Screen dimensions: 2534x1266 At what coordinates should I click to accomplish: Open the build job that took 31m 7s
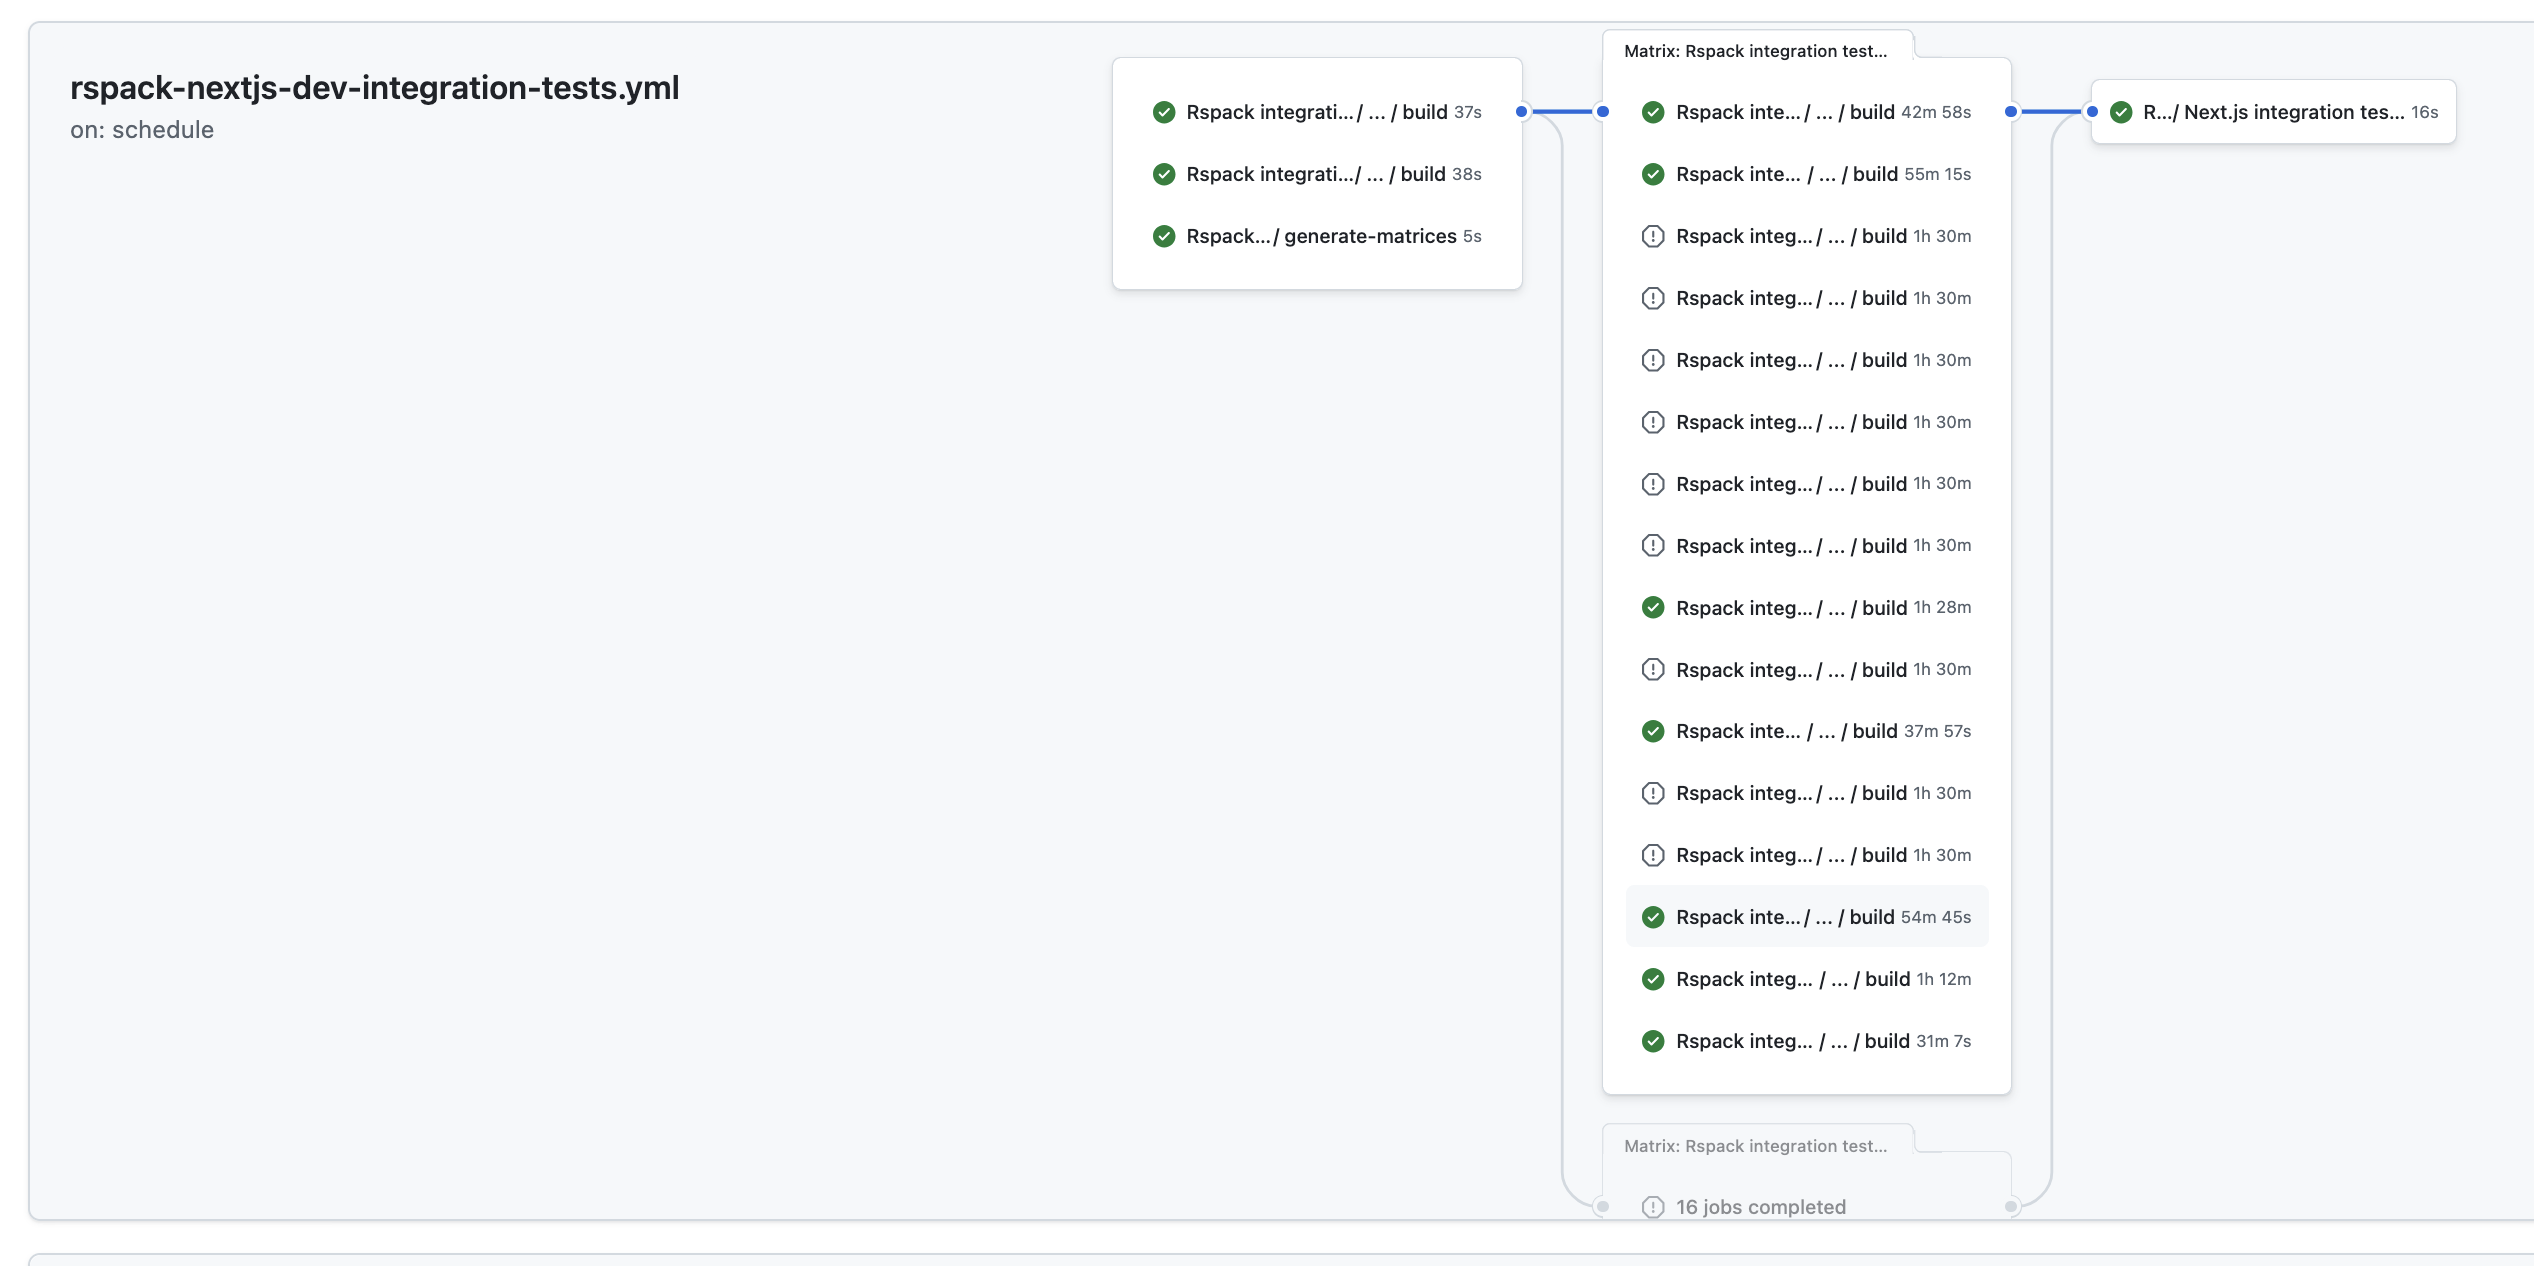coord(1806,1041)
